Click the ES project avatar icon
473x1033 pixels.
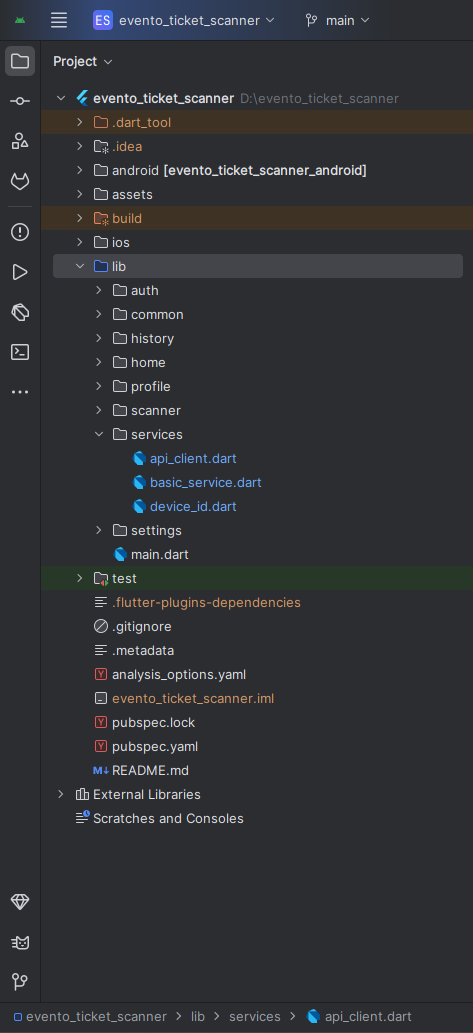[103, 20]
